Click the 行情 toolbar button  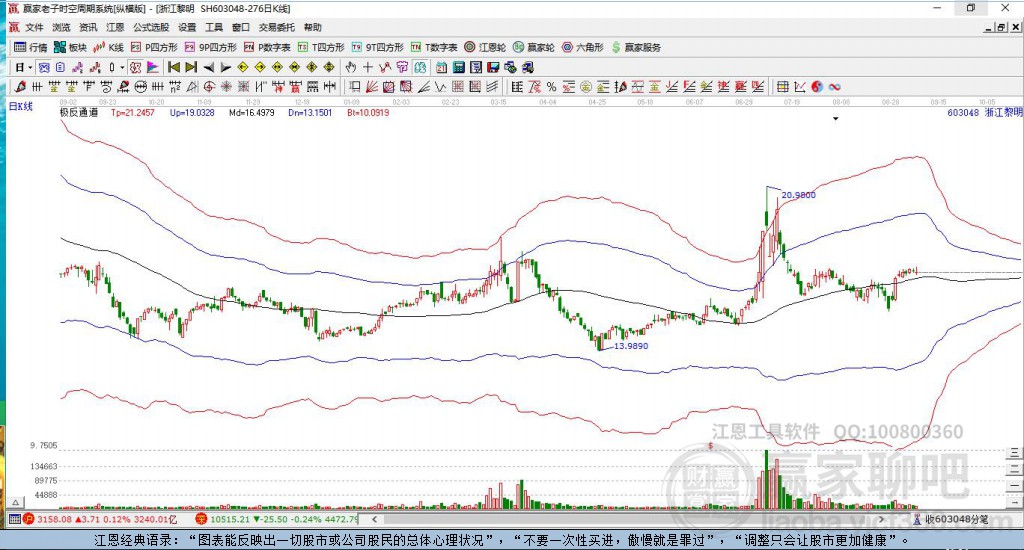click(x=31, y=47)
